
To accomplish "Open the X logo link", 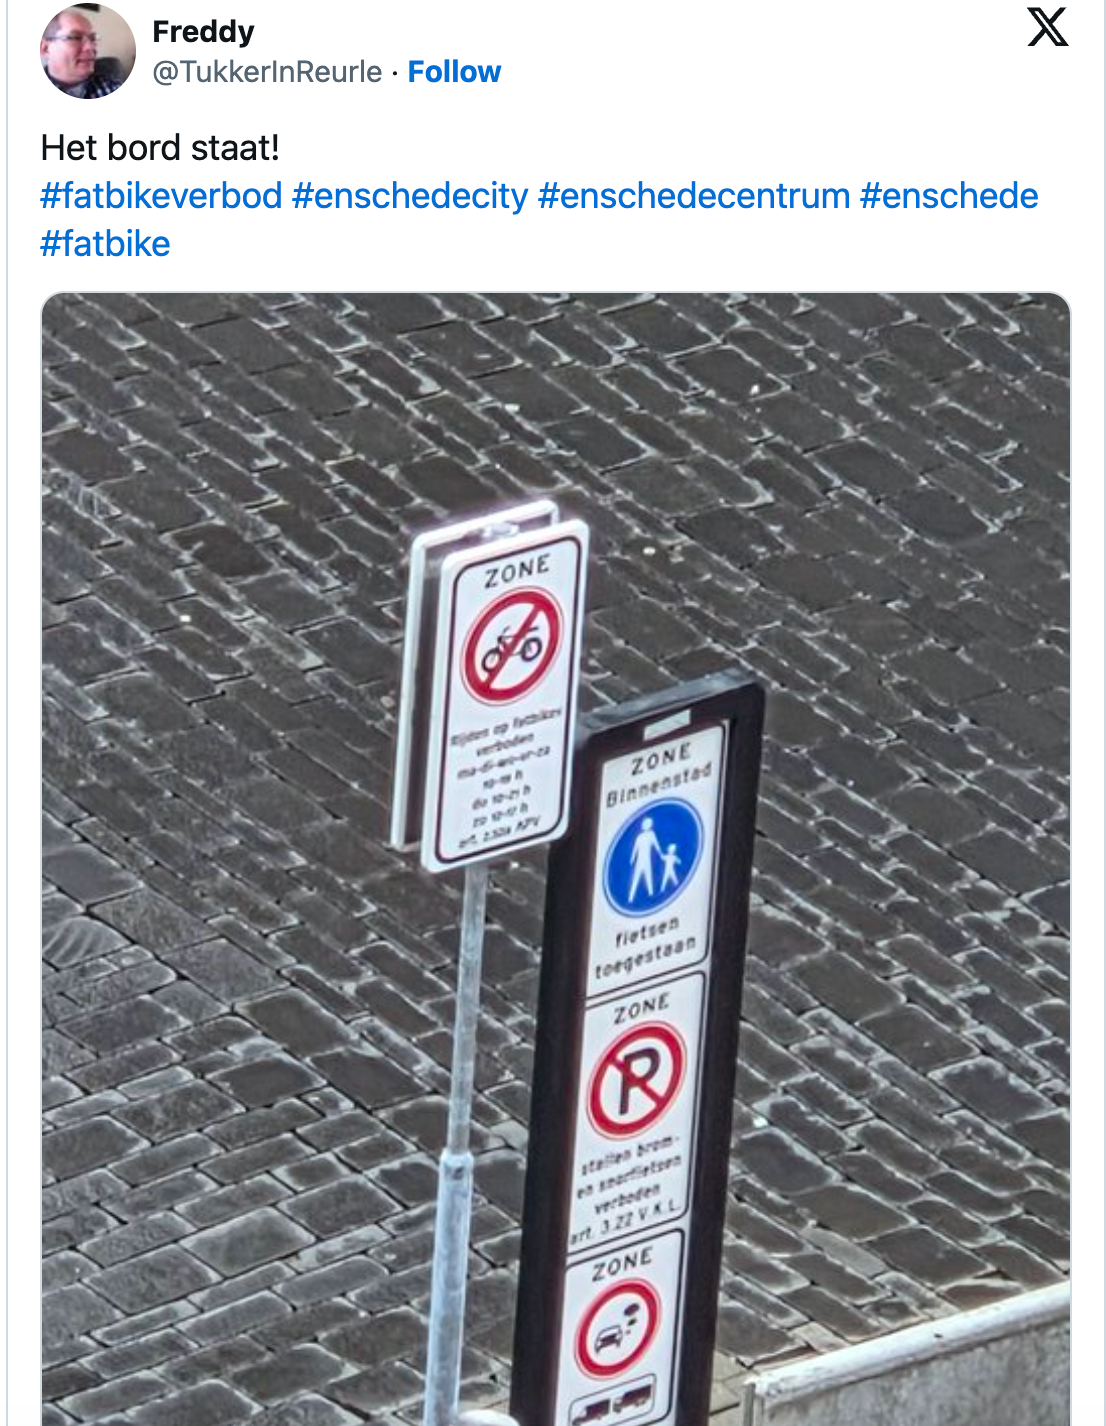I will tap(1047, 27).
